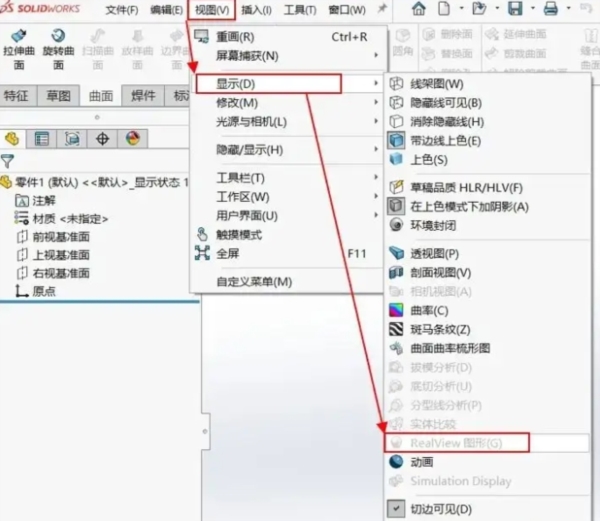Toggle 草稿品质 HLR/HLV(F)

click(488, 187)
